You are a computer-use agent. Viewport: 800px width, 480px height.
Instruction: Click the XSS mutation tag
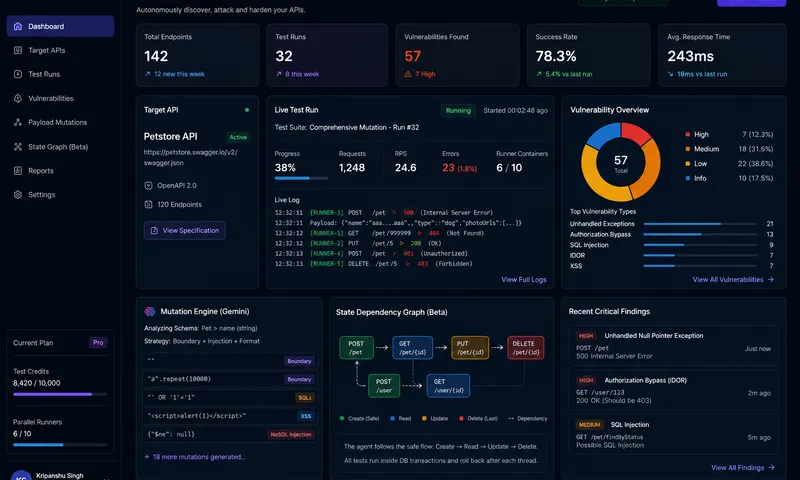pos(306,416)
